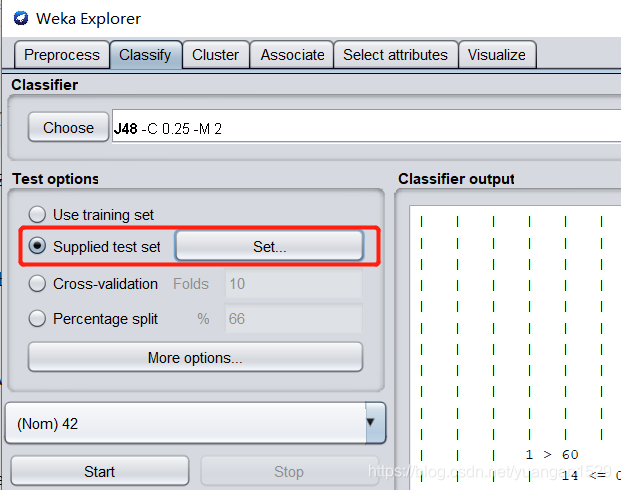Open the (Nom) 42 class attribute dropdown

point(195,423)
